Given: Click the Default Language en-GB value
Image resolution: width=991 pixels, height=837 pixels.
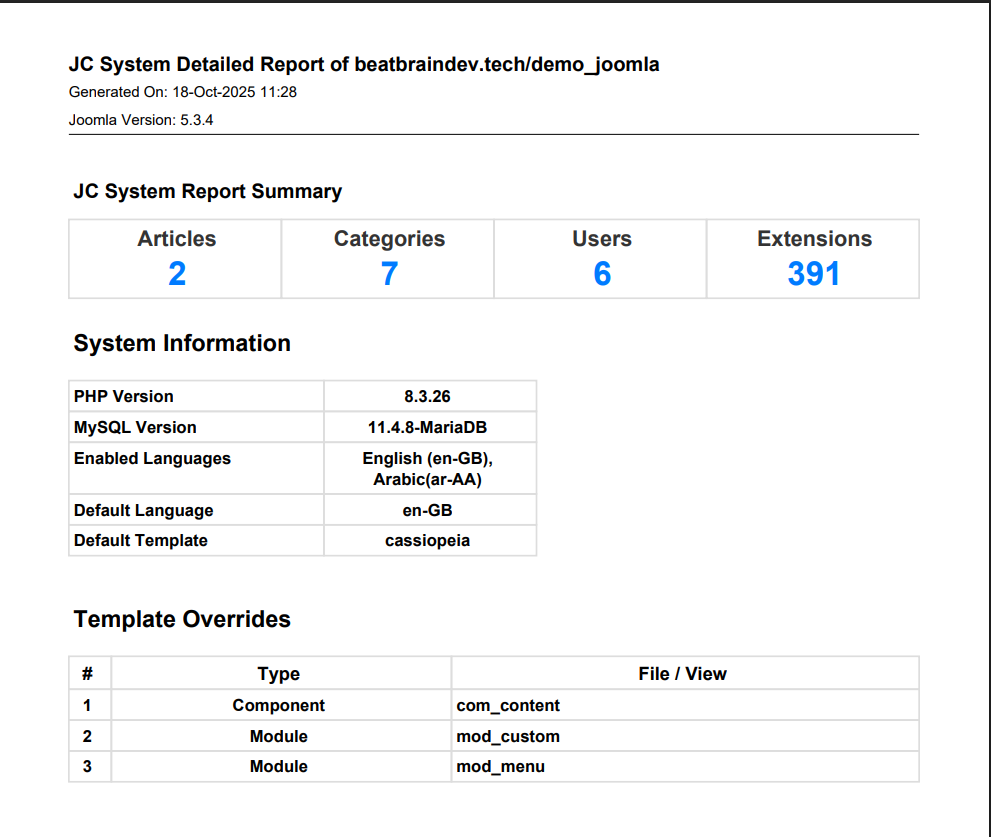Looking at the screenshot, I should (x=428, y=510).
